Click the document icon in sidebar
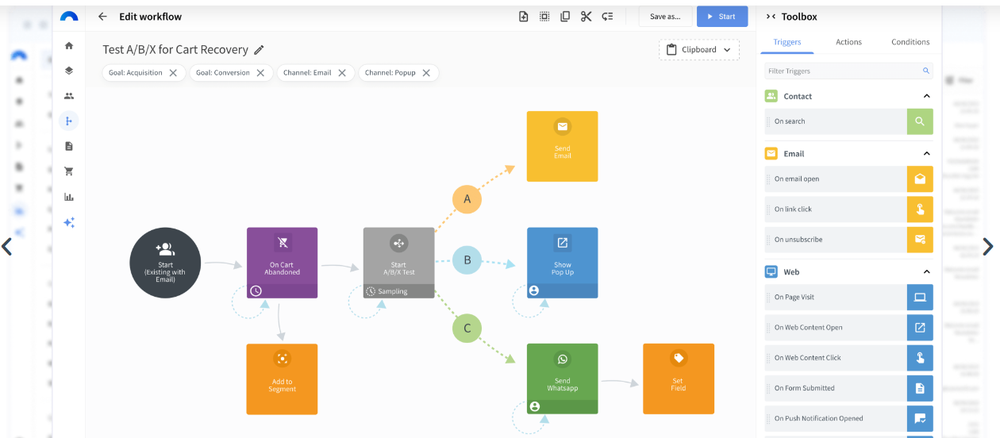The image size is (1000, 438). click(69, 146)
